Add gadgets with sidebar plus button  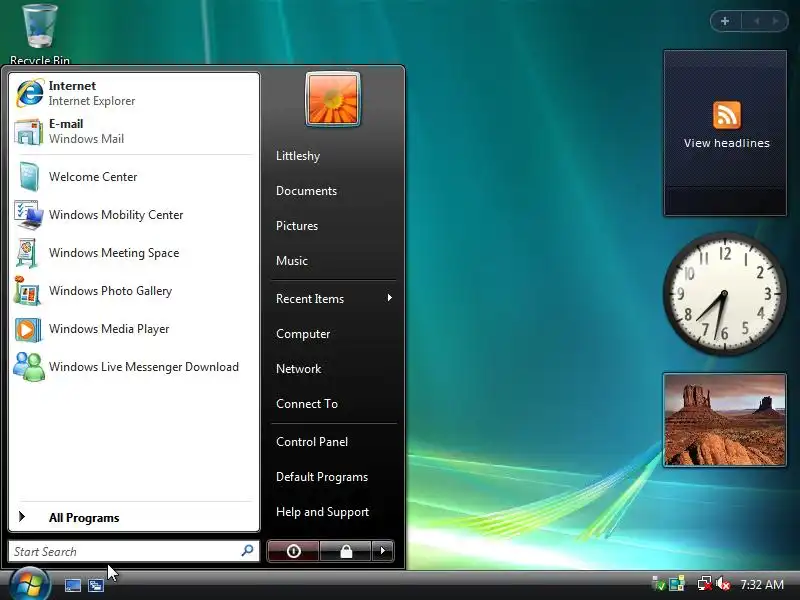[725, 21]
